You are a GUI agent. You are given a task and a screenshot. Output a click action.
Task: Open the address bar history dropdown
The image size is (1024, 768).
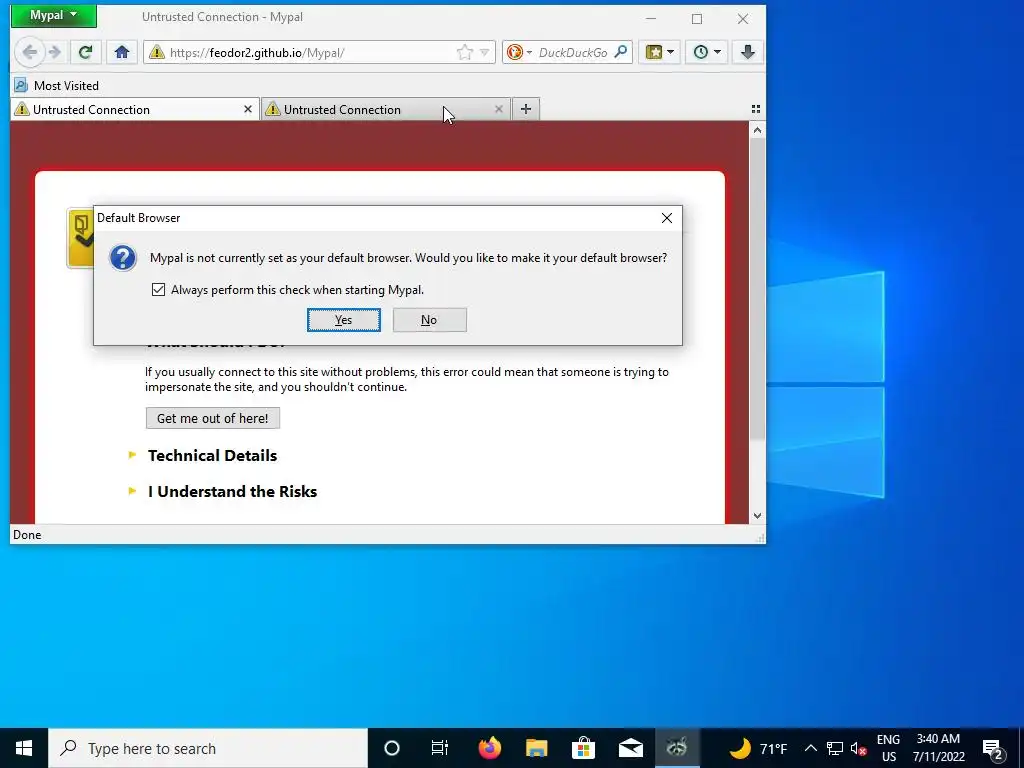coord(485,52)
